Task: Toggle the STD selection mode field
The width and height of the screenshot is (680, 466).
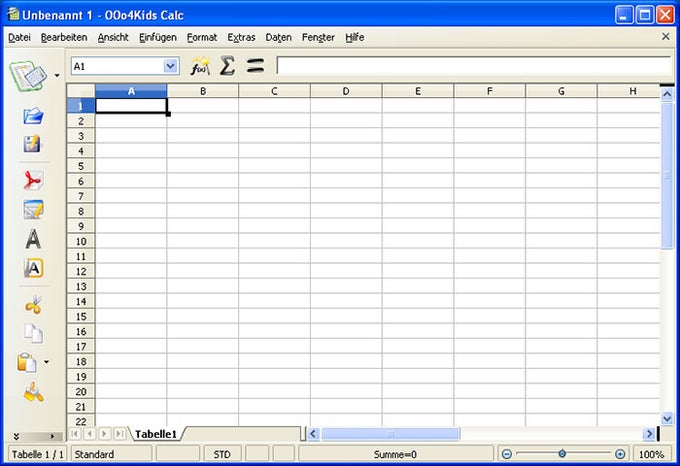Action: coord(222,454)
